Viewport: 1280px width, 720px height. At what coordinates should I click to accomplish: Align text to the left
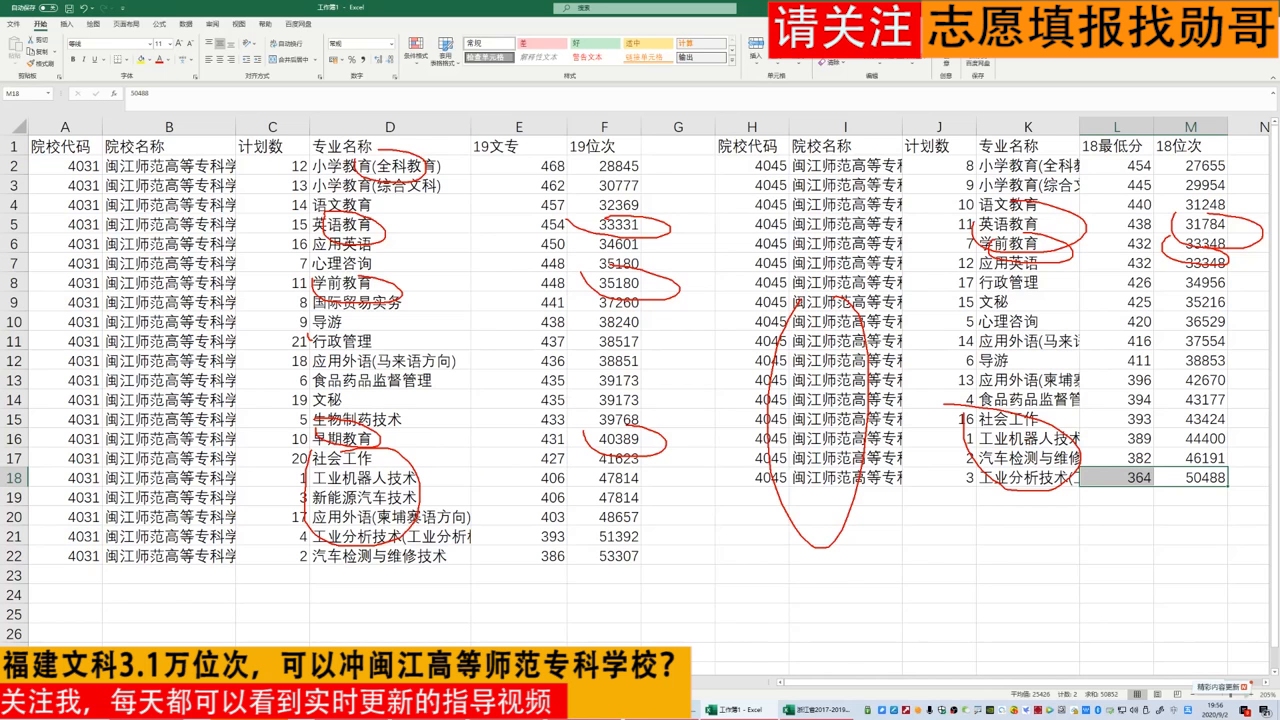(208, 59)
